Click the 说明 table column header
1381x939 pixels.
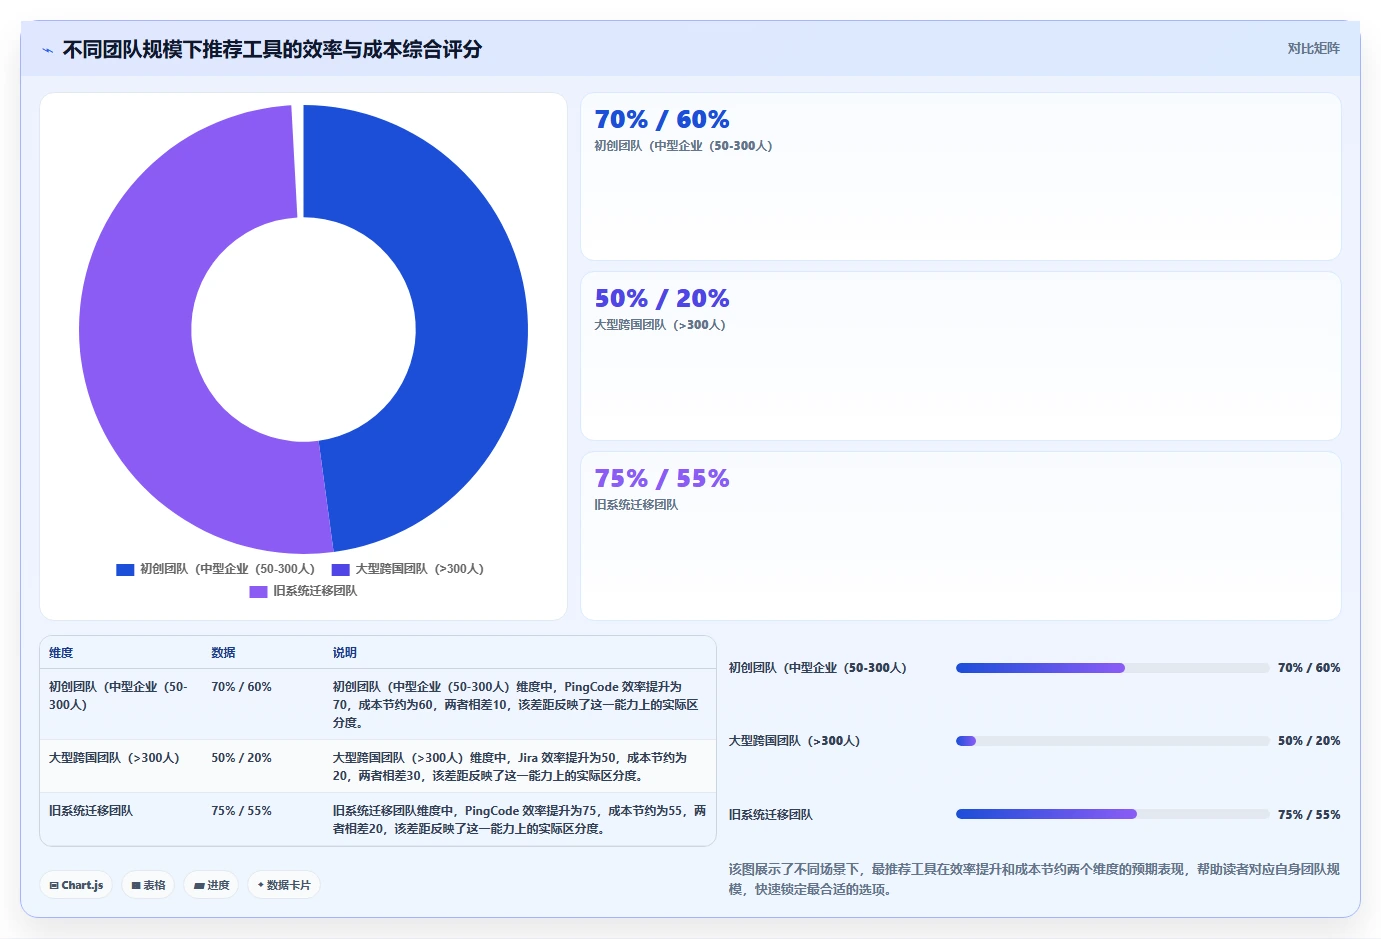click(345, 653)
